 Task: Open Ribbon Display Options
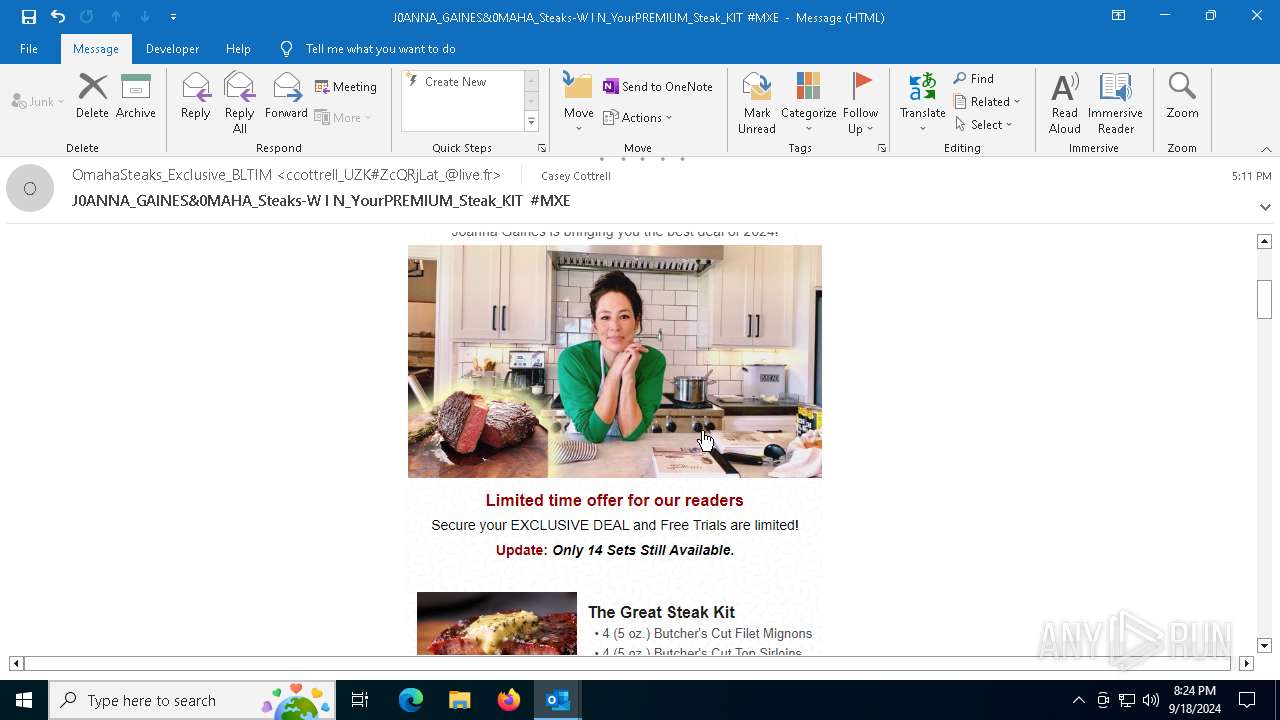click(x=1118, y=16)
